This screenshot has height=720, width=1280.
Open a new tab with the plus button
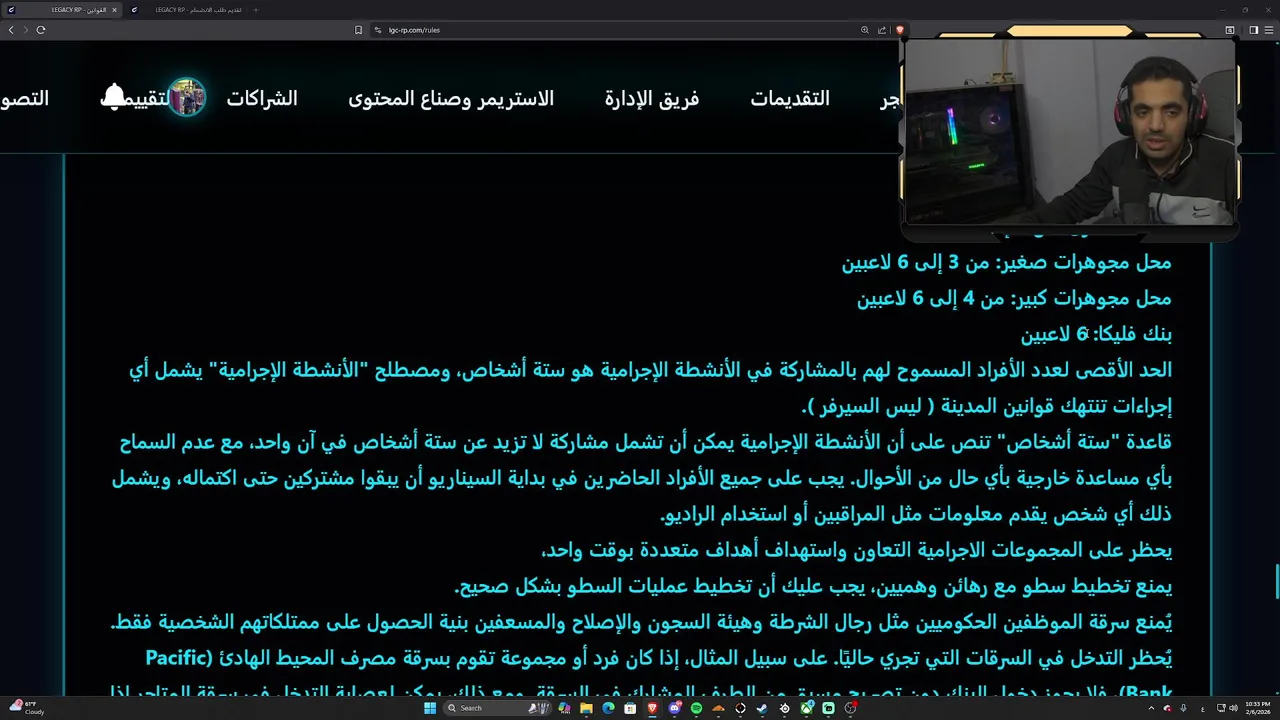pos(256,10)
